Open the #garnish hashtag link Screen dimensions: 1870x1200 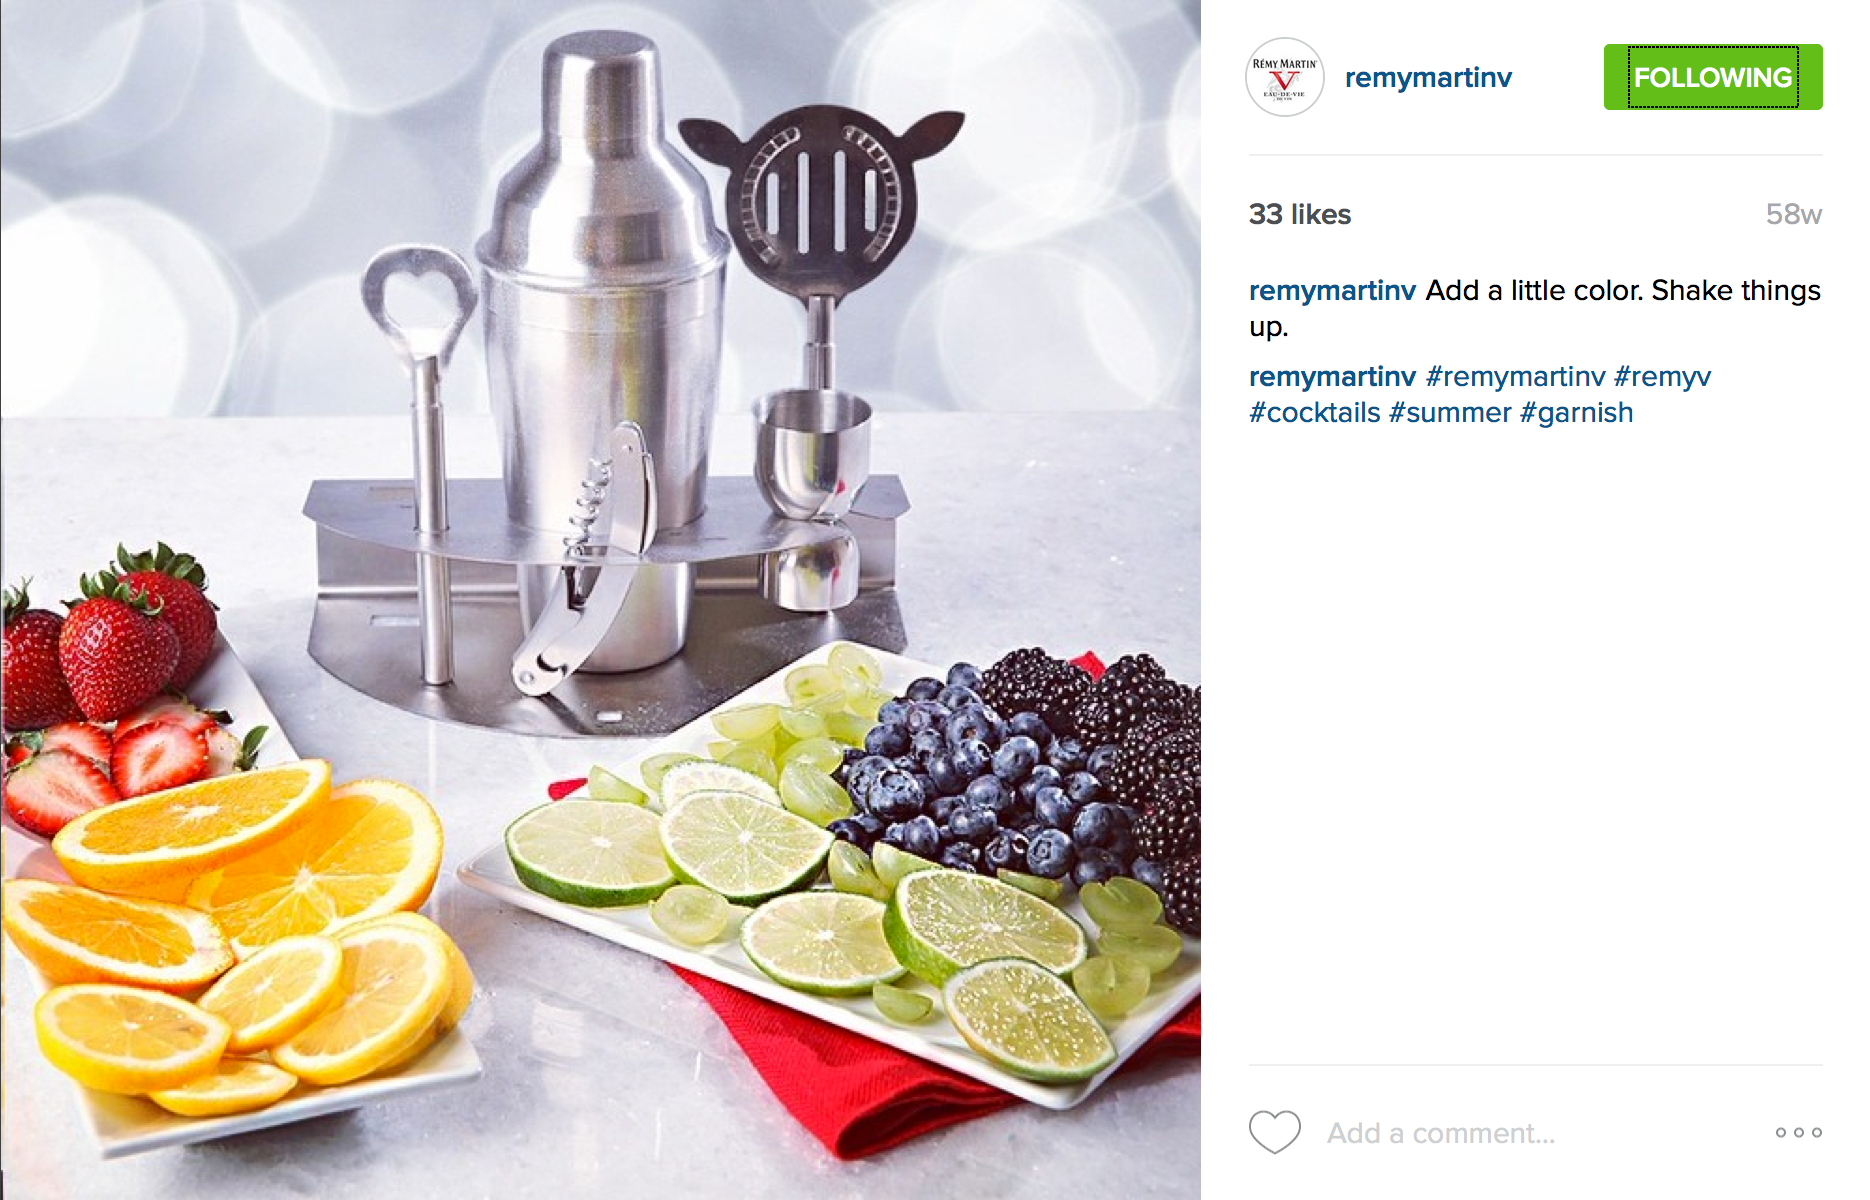[1576, 413]
